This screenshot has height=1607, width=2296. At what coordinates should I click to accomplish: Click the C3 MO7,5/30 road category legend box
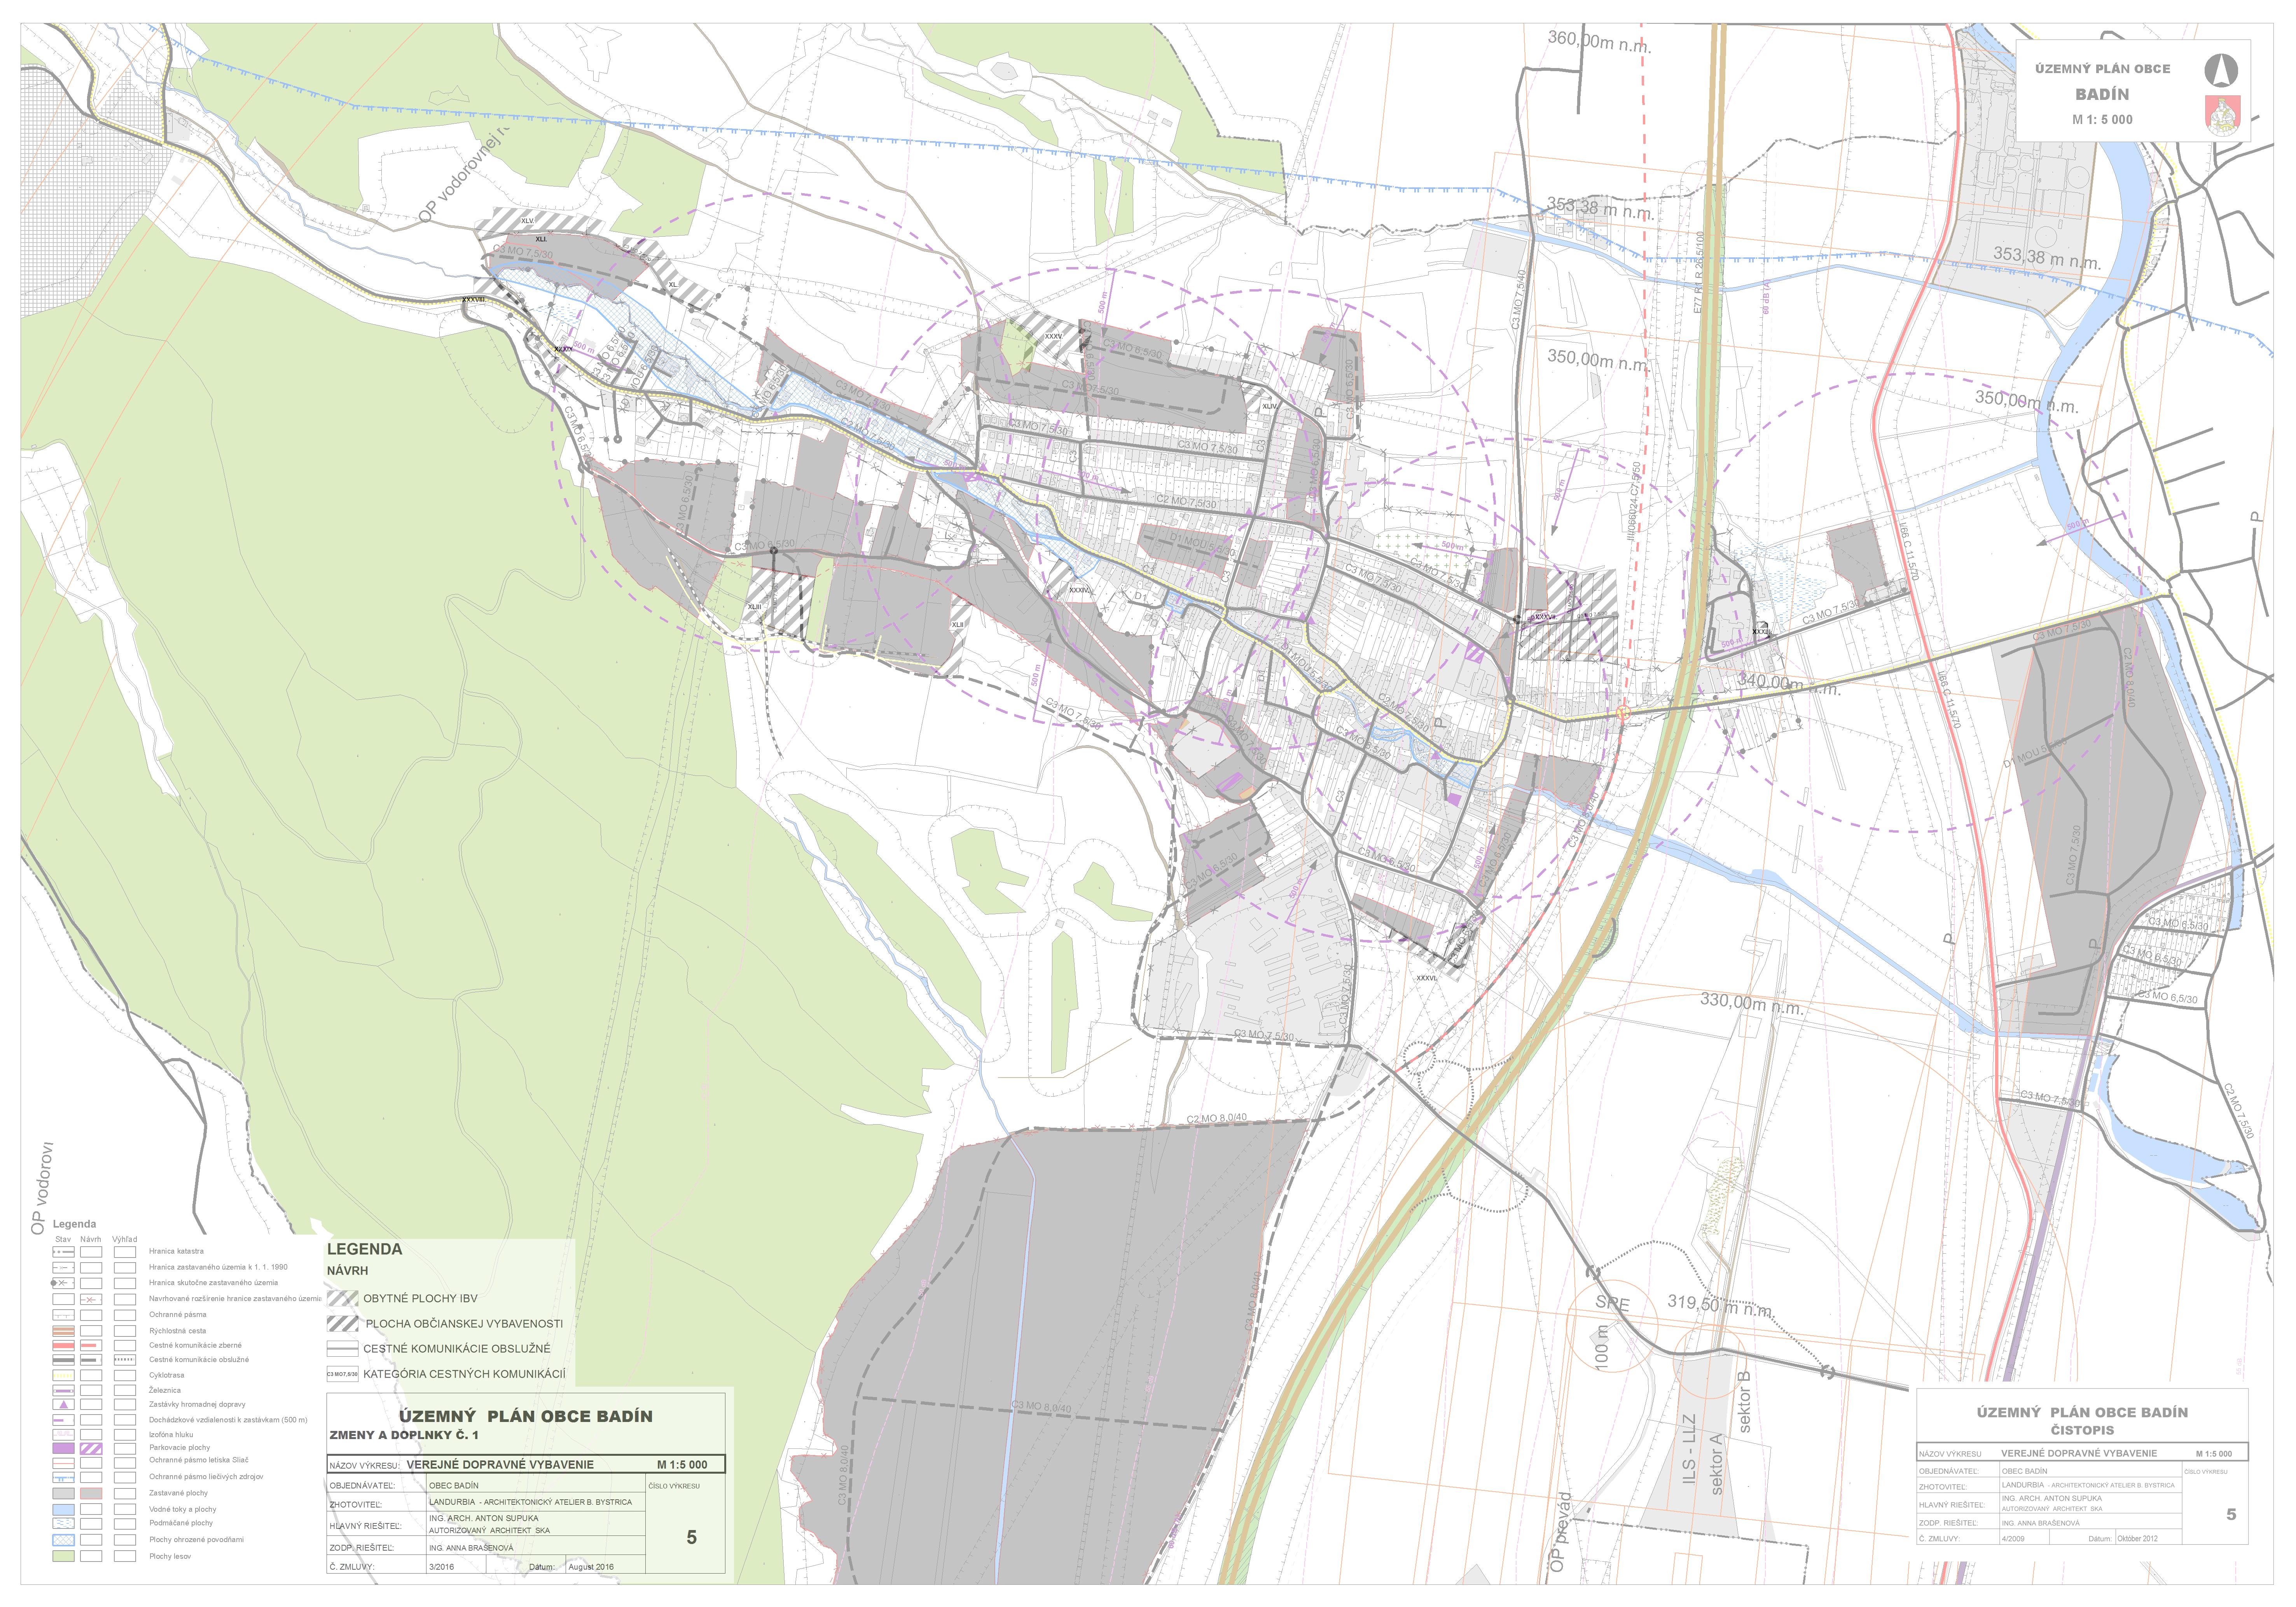[342, 1374]
